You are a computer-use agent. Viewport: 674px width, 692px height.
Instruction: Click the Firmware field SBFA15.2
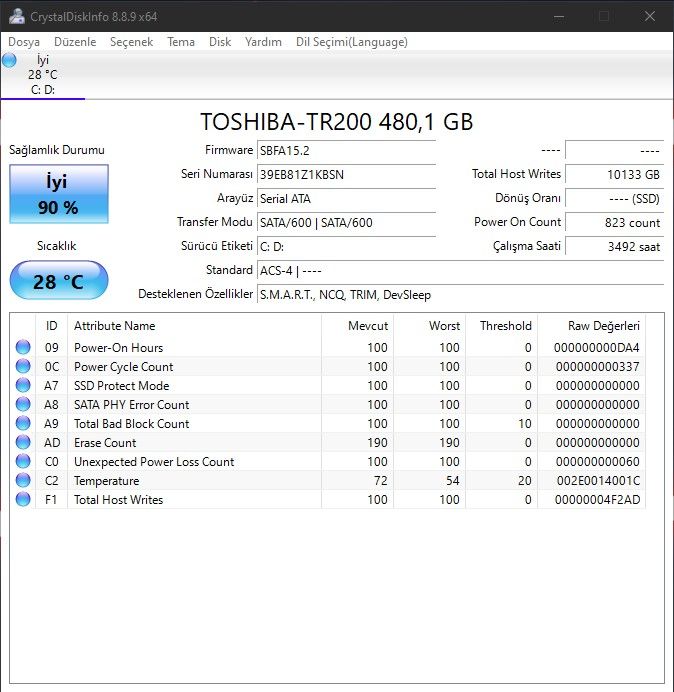tap(346, 150)
